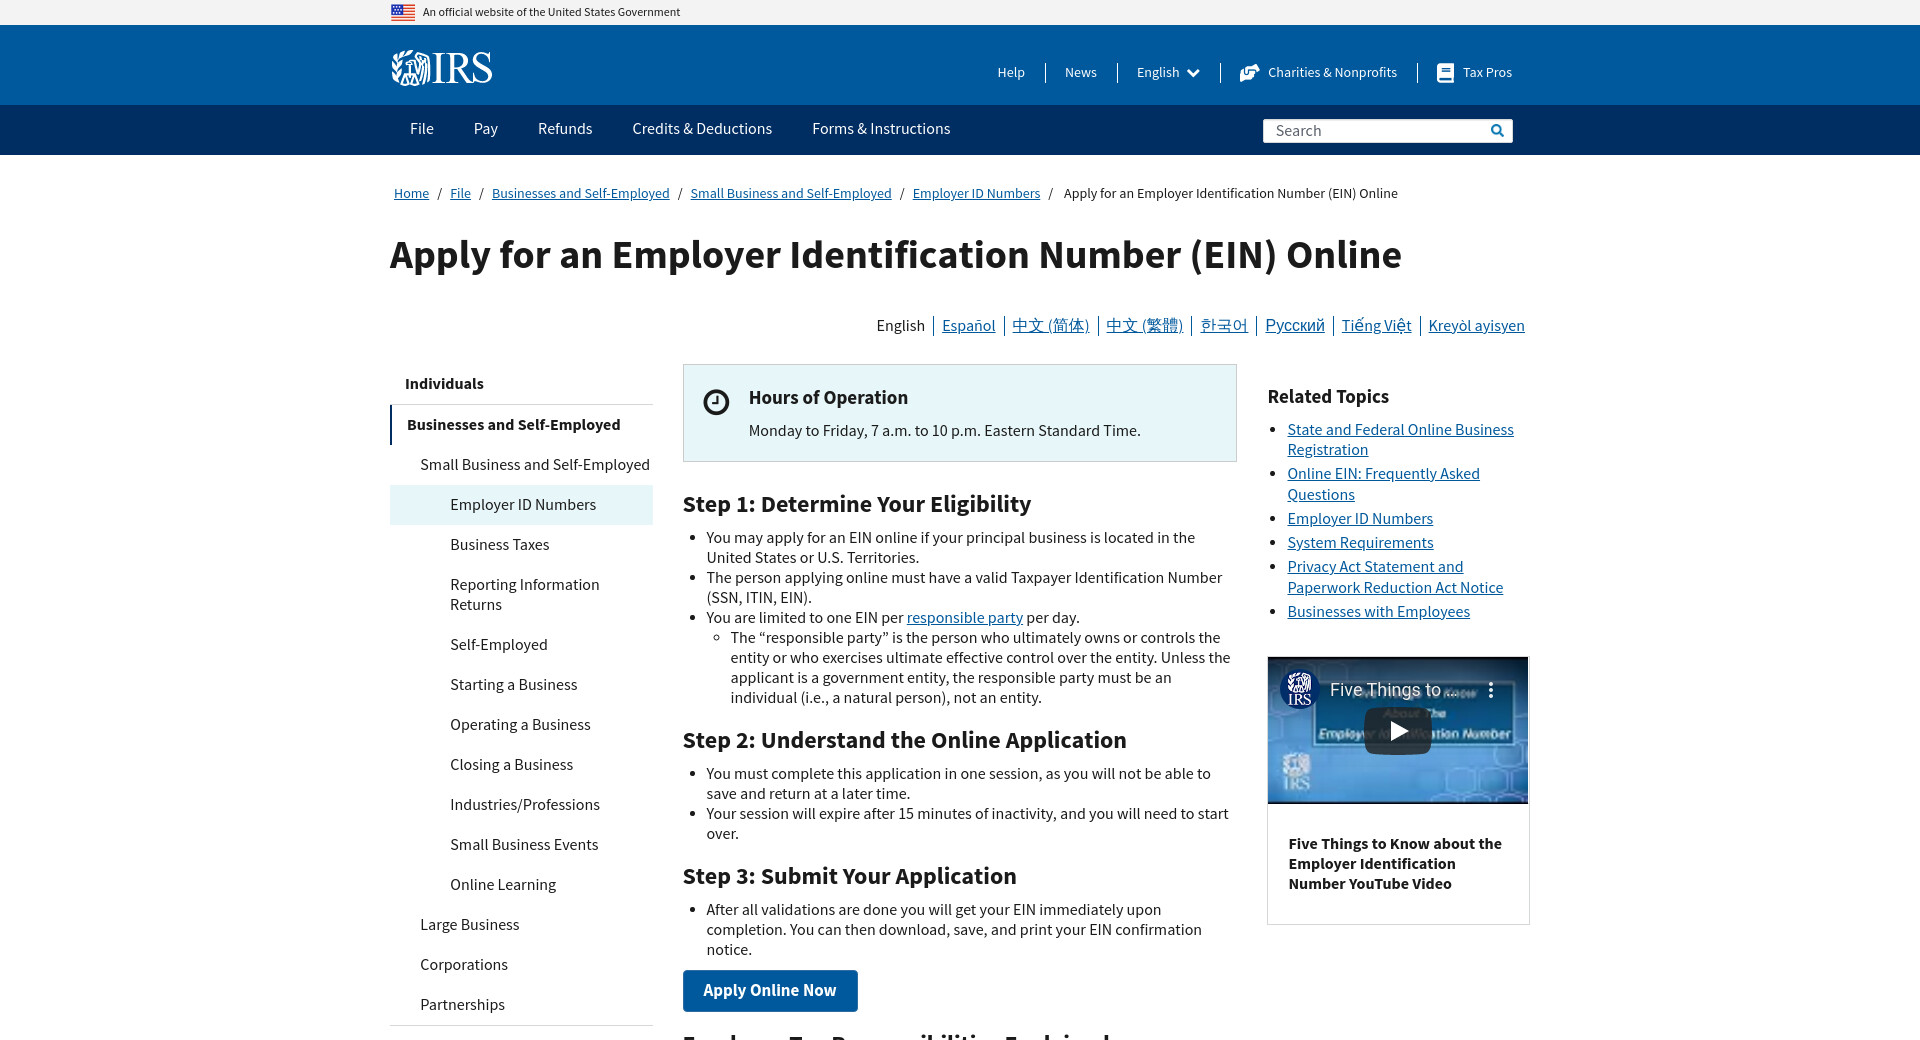Open Reporting Information Returns sidebar item
This screenshot has height=1040, width=1920.
521,595
